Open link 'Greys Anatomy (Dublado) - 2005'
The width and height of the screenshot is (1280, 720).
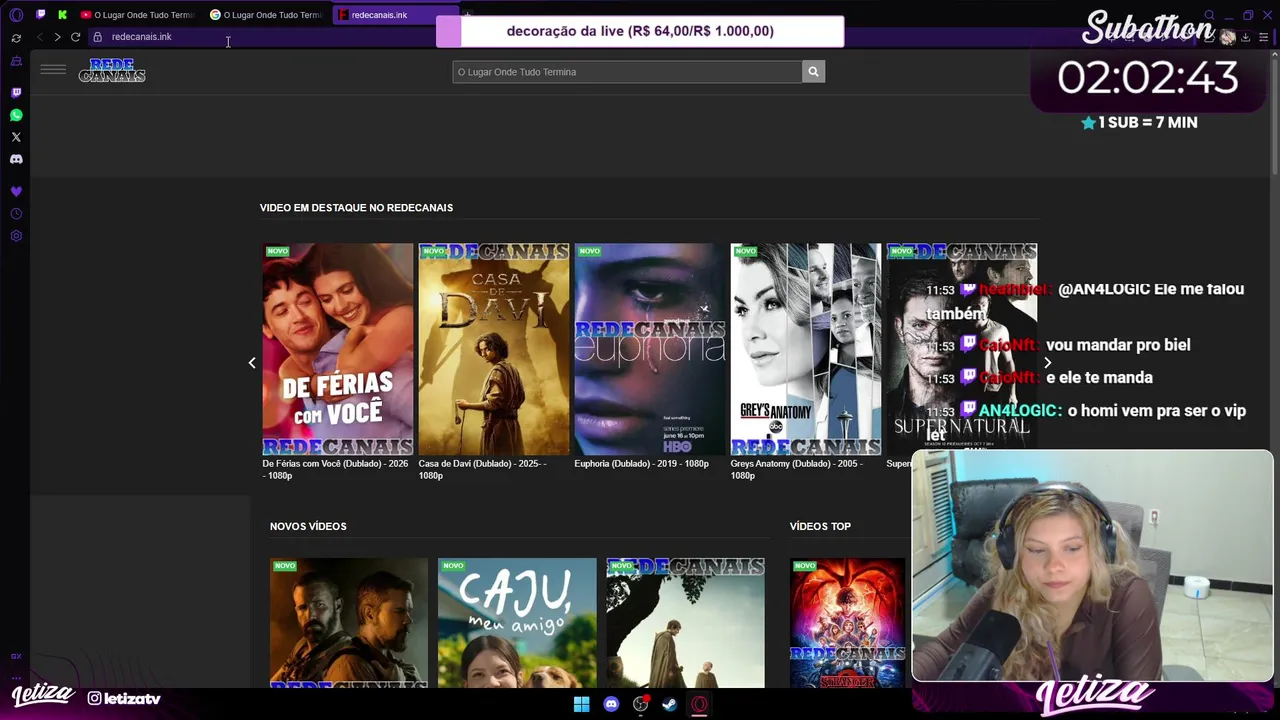796,470
